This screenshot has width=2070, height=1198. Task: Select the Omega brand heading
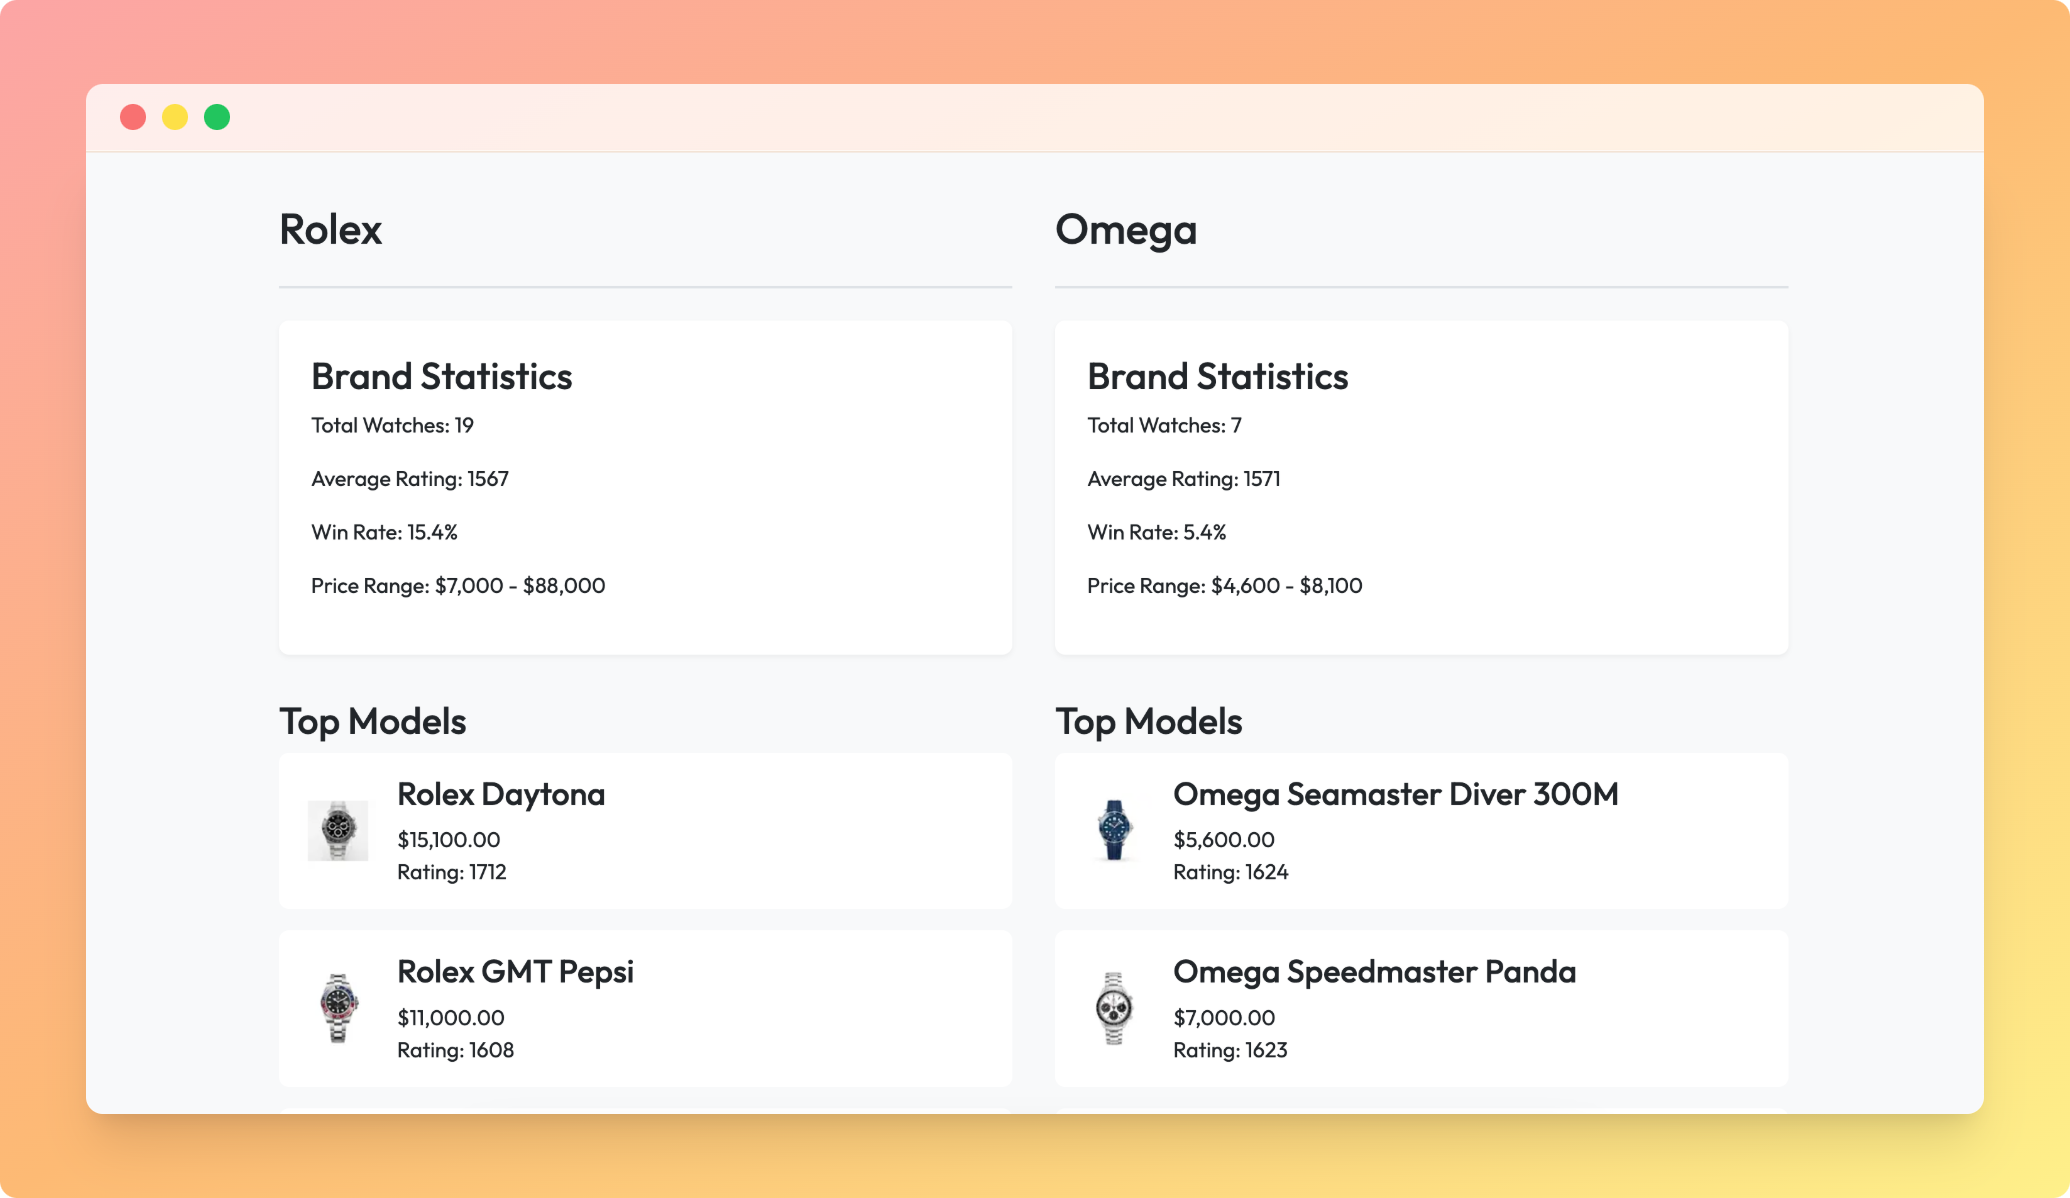pos(1126,231)
